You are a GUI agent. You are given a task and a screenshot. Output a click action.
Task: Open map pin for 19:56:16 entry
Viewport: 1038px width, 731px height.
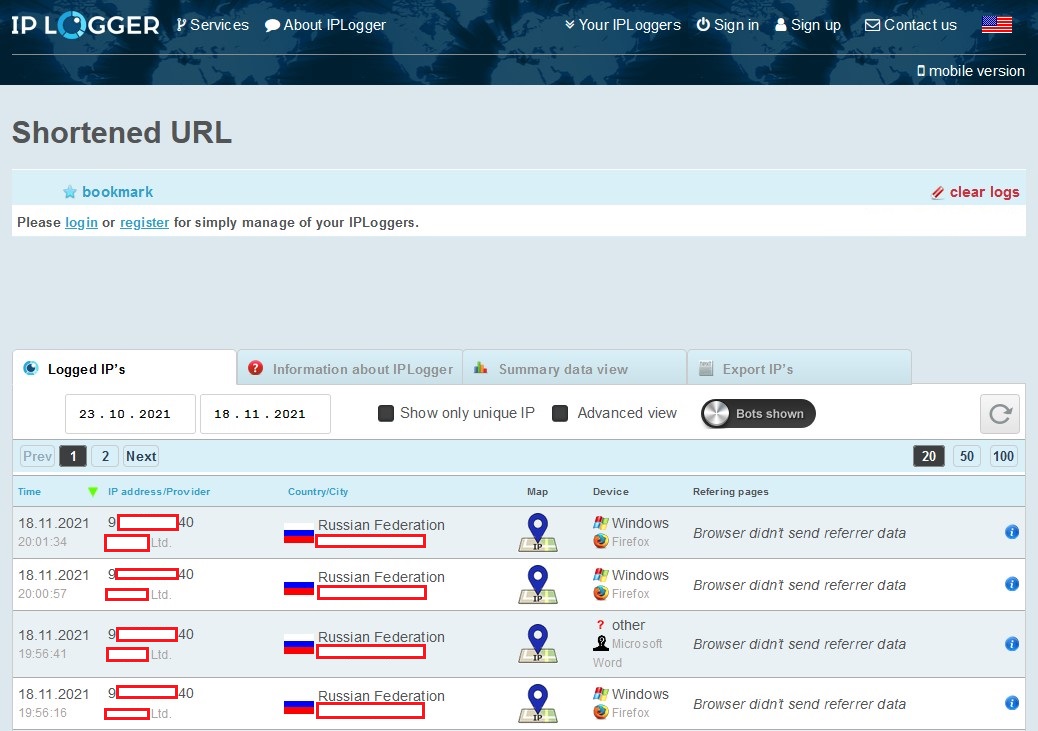coord(538,703)
